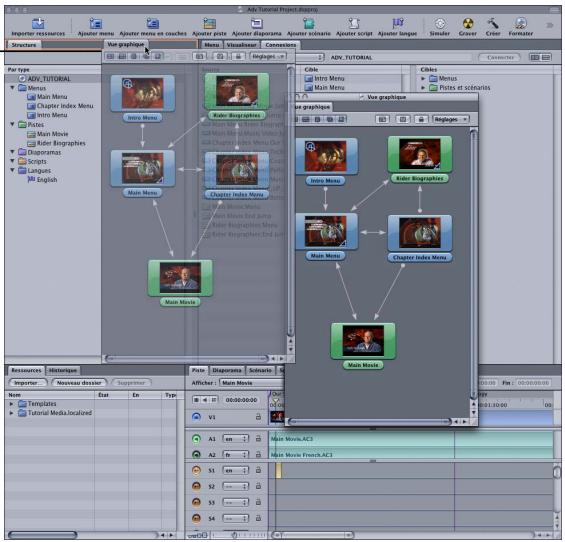Screen dimensions: 565x542
Task: Switch to the Visualiseur tab
Action: (241, 45)
